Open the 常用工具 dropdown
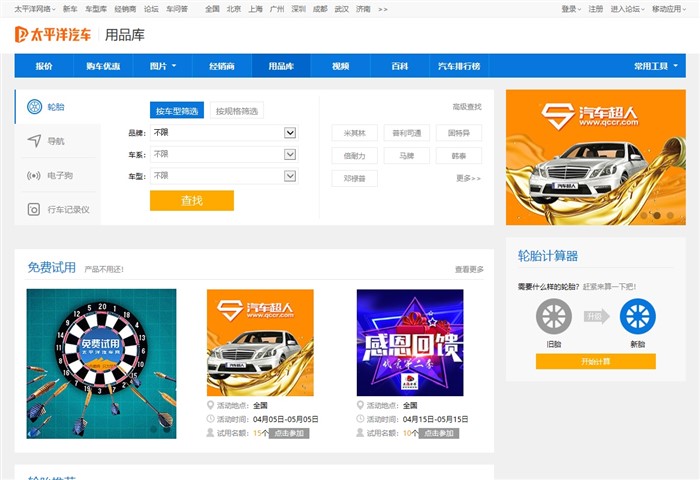700x480 pixels. 656,66
